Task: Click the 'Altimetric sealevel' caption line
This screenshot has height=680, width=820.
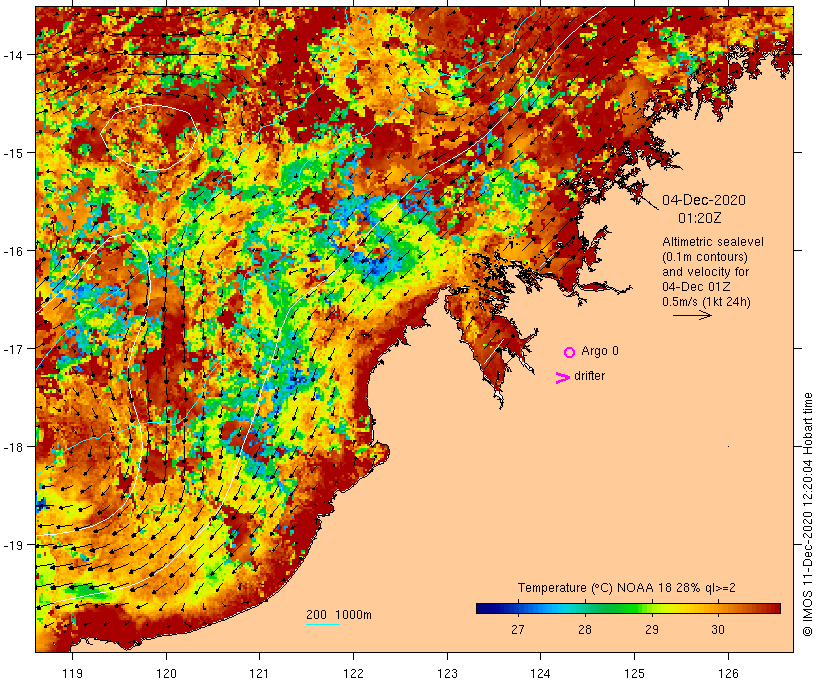Action: pos(713,242)
